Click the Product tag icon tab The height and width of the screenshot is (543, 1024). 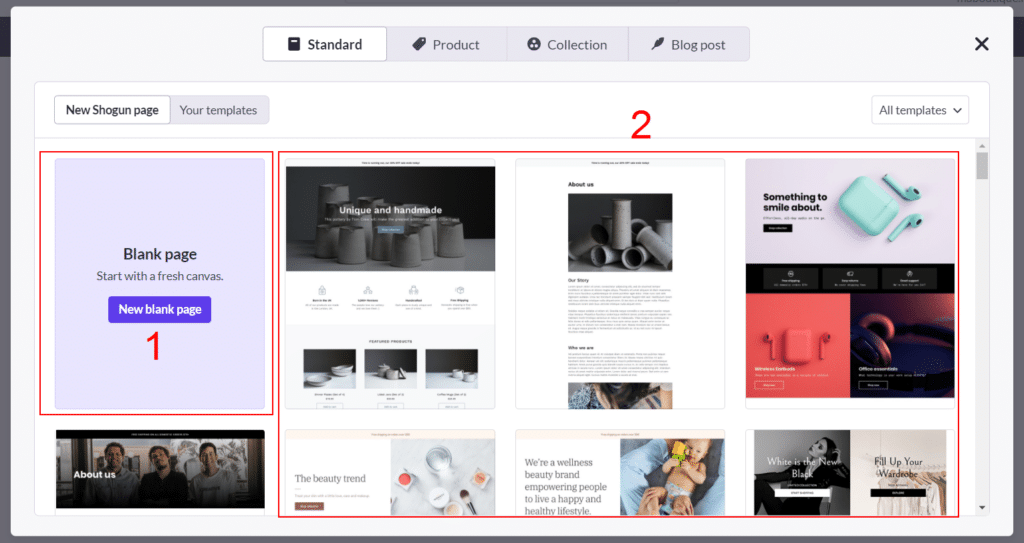[x=446, y=44]
